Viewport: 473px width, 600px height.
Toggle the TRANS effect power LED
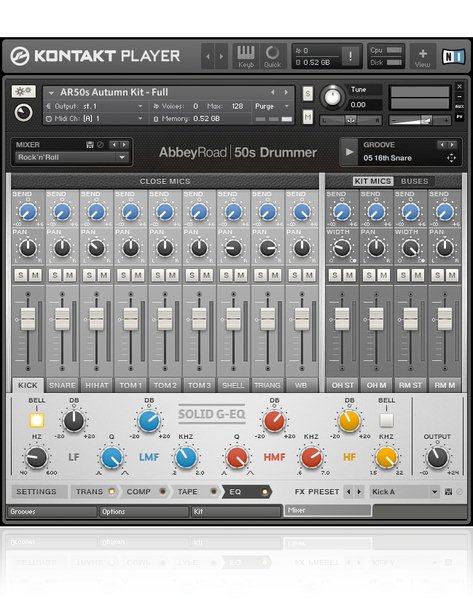(112, 491)
